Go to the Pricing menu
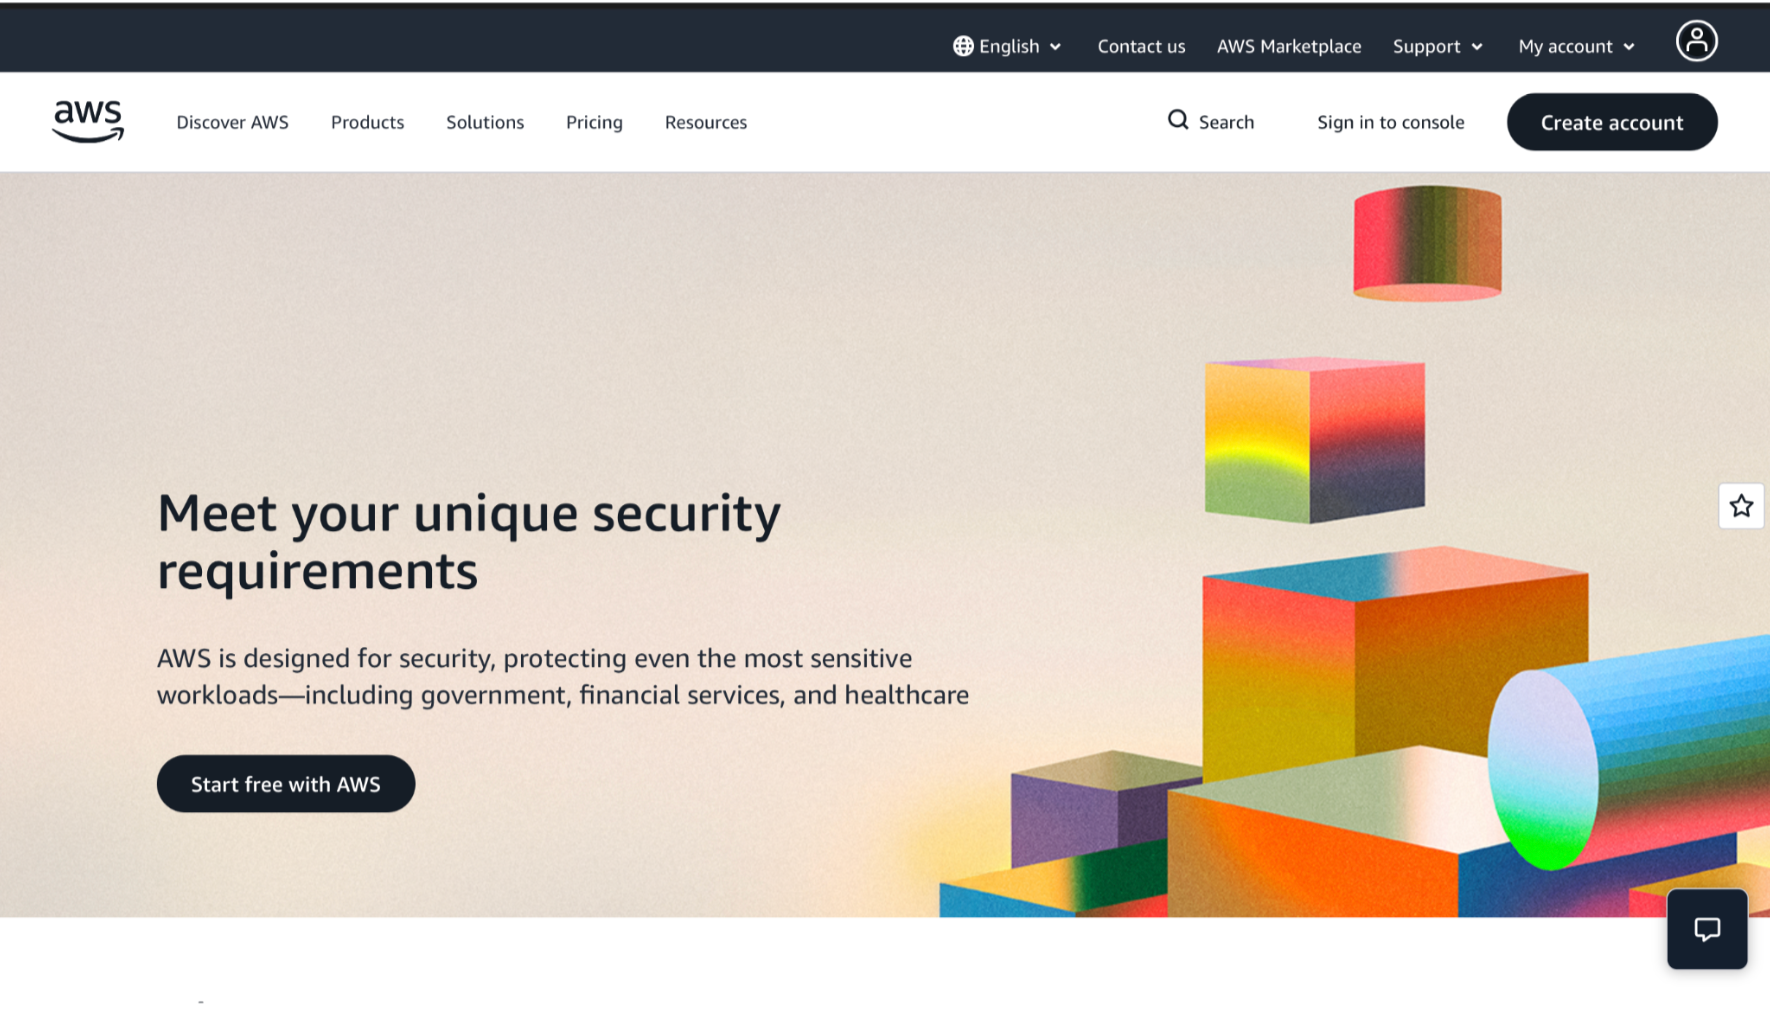 point(594,122)
